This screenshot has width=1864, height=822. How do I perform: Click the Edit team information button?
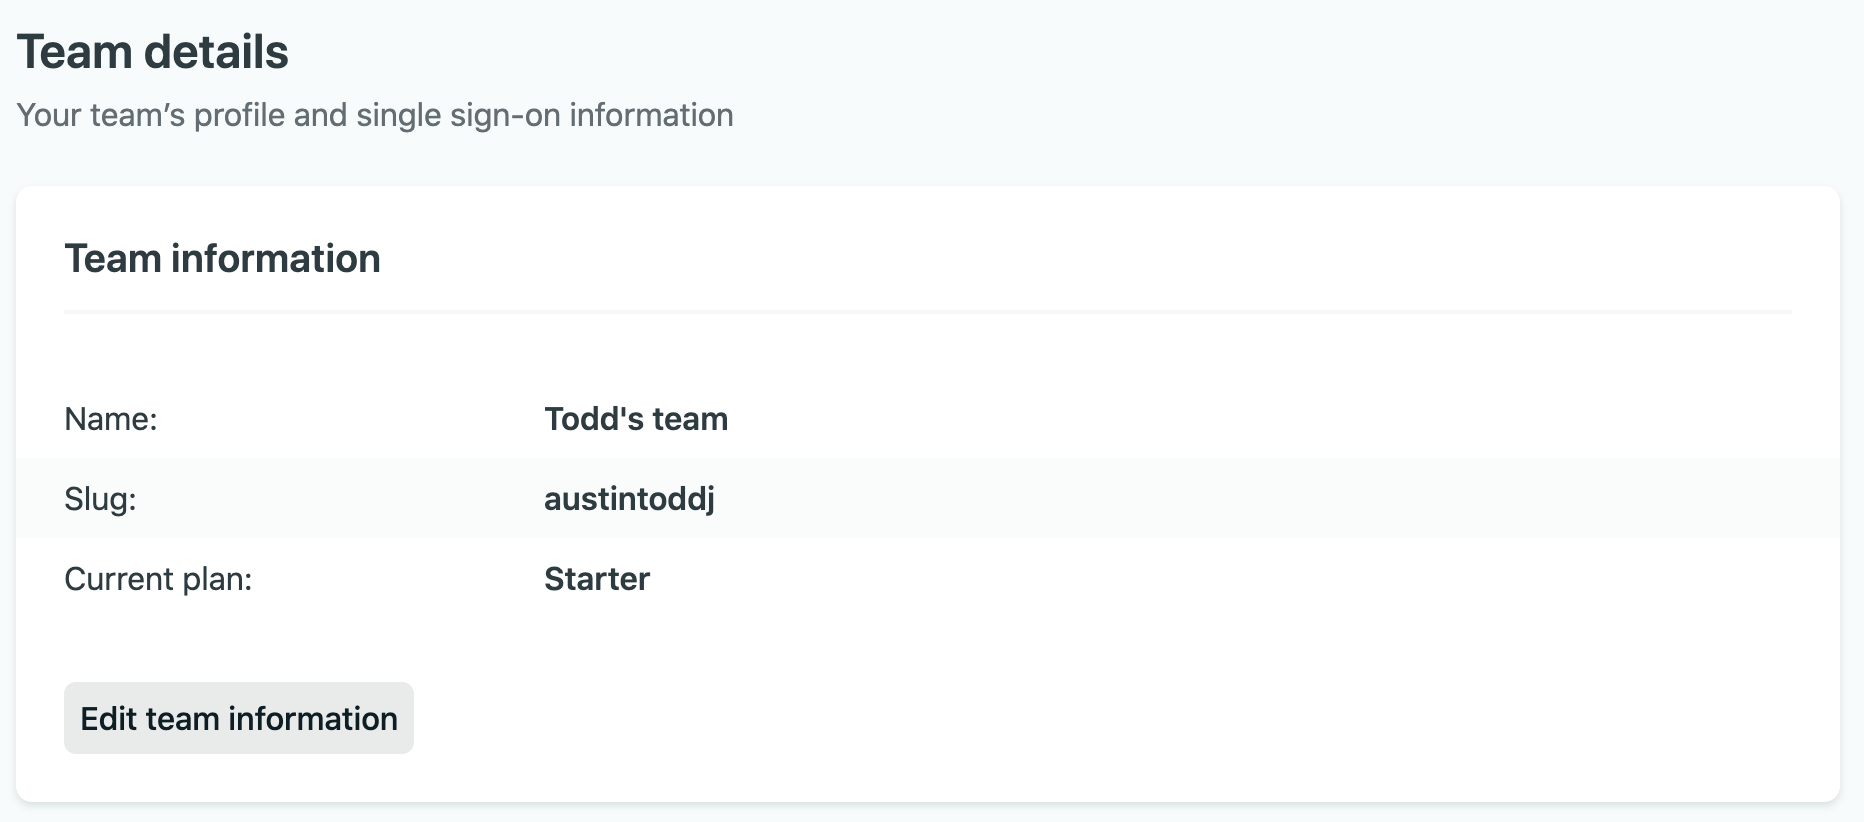239,718
